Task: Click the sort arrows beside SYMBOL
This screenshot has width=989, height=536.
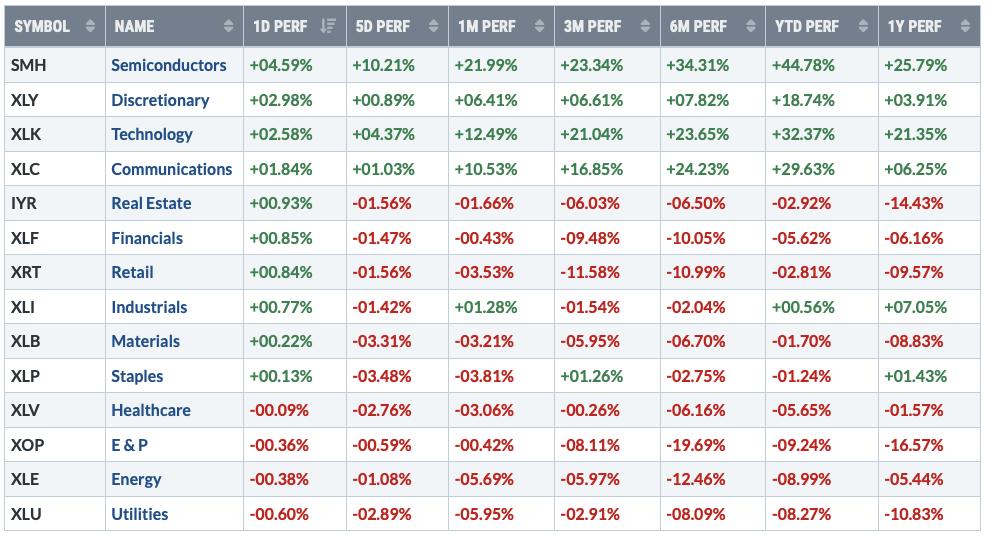Action: [x=90, y=27]
